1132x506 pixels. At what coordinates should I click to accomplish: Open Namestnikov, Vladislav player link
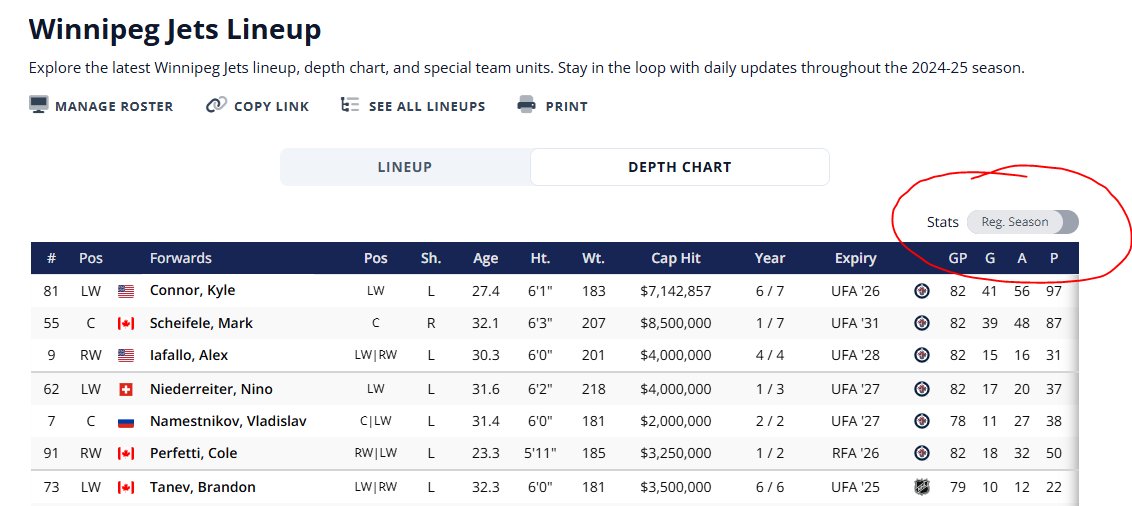point(228,422)
